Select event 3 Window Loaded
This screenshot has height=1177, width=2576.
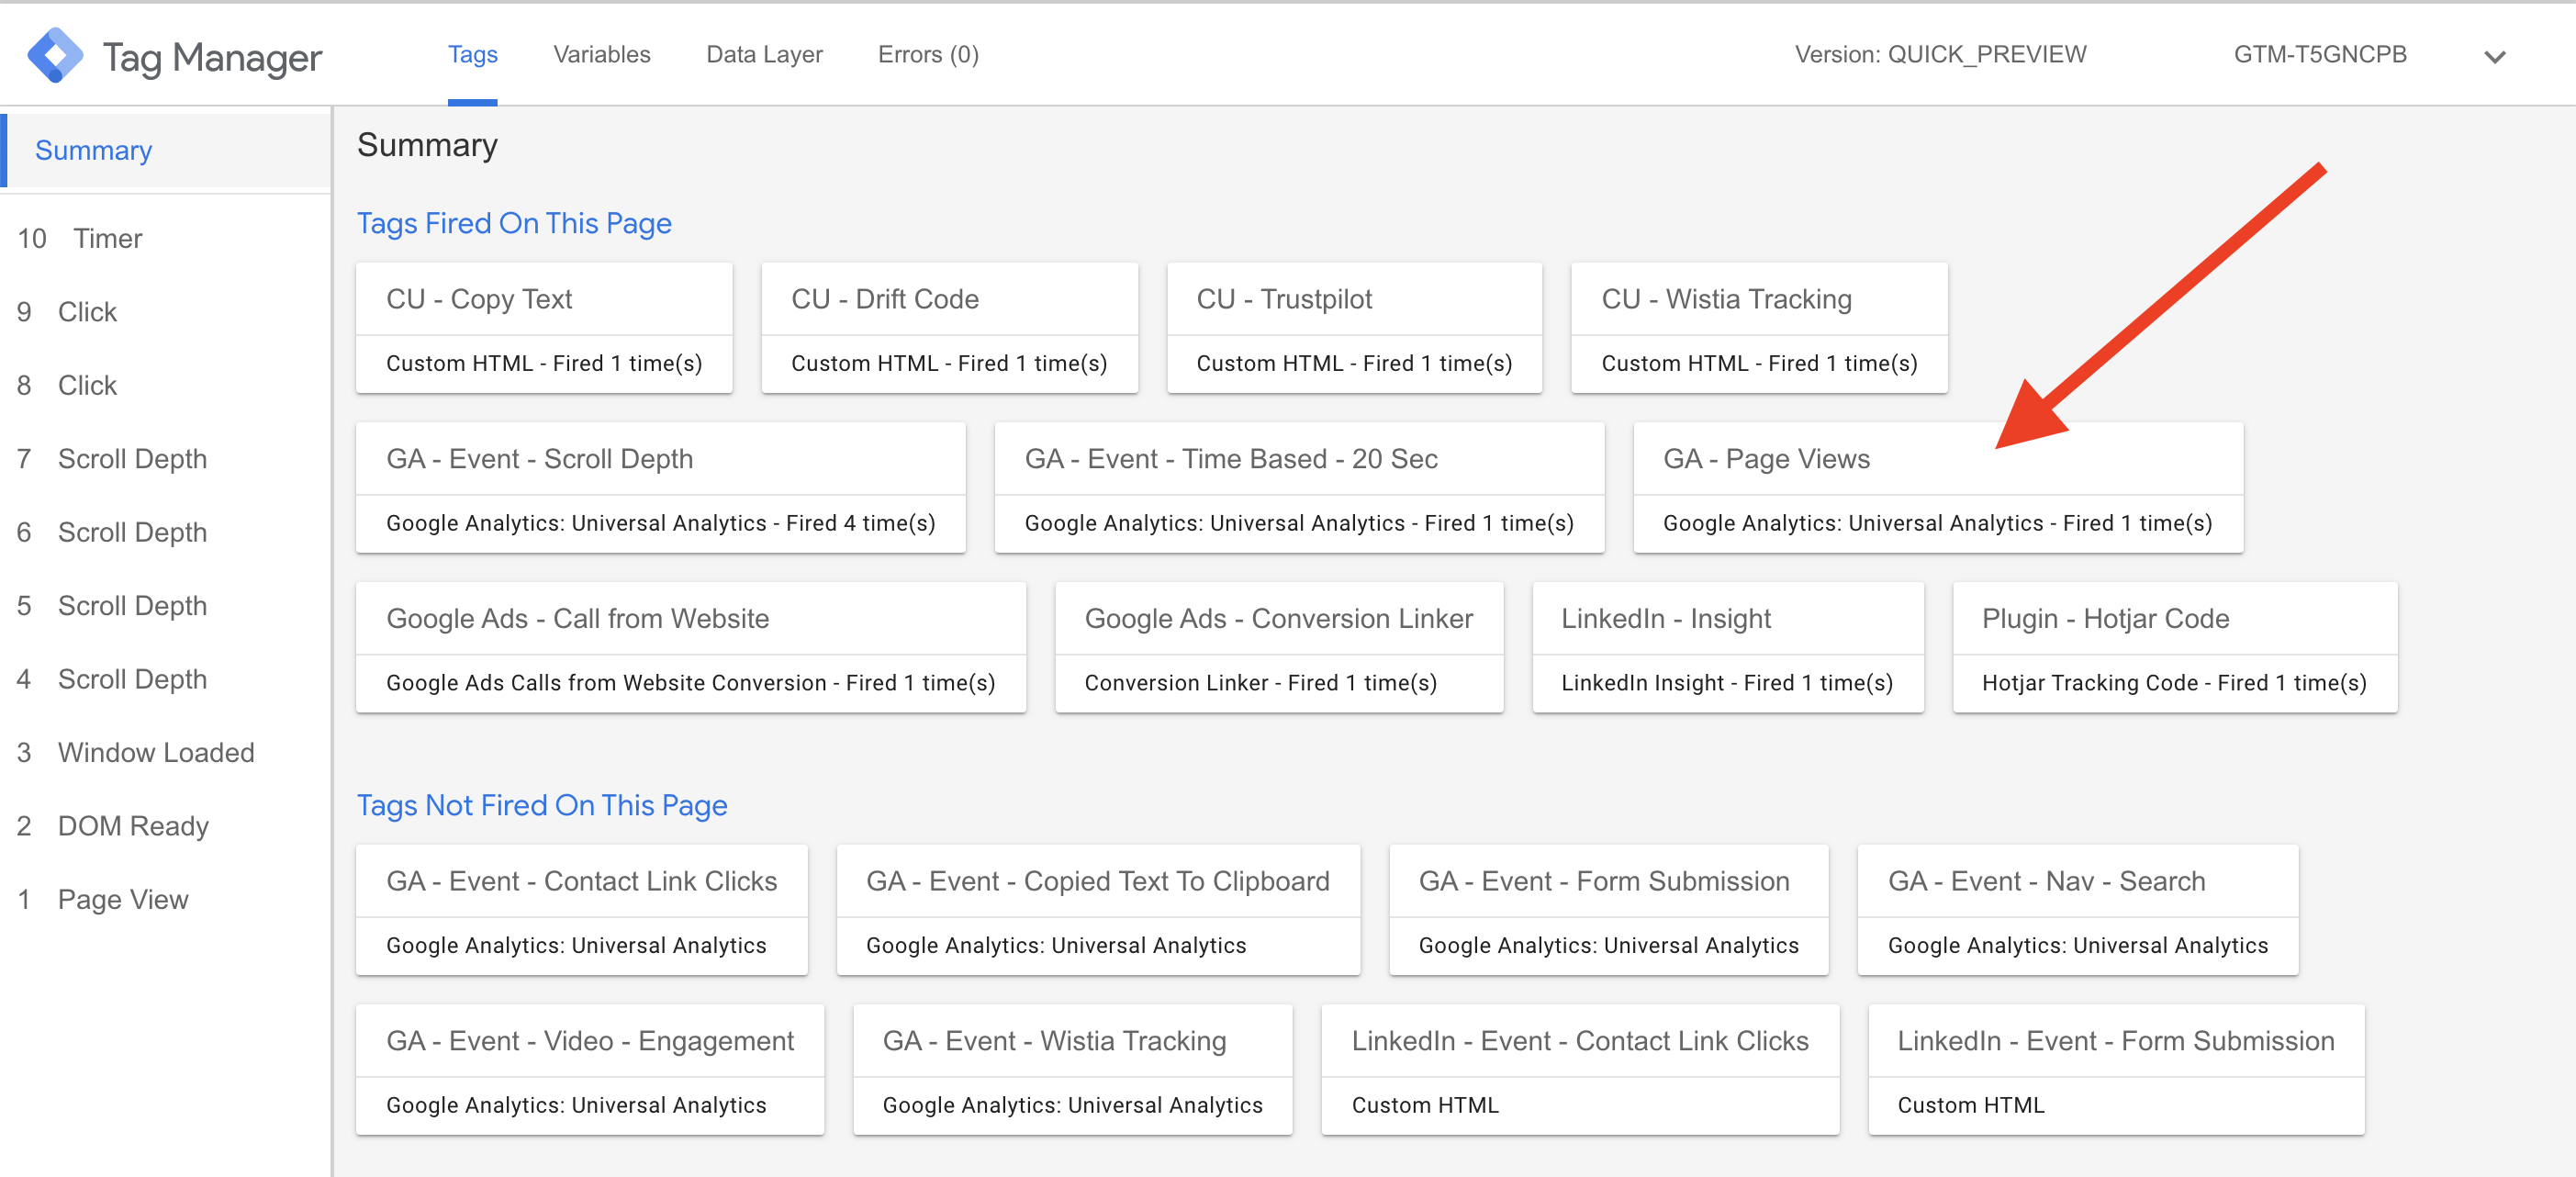click(x=165, y=753)
